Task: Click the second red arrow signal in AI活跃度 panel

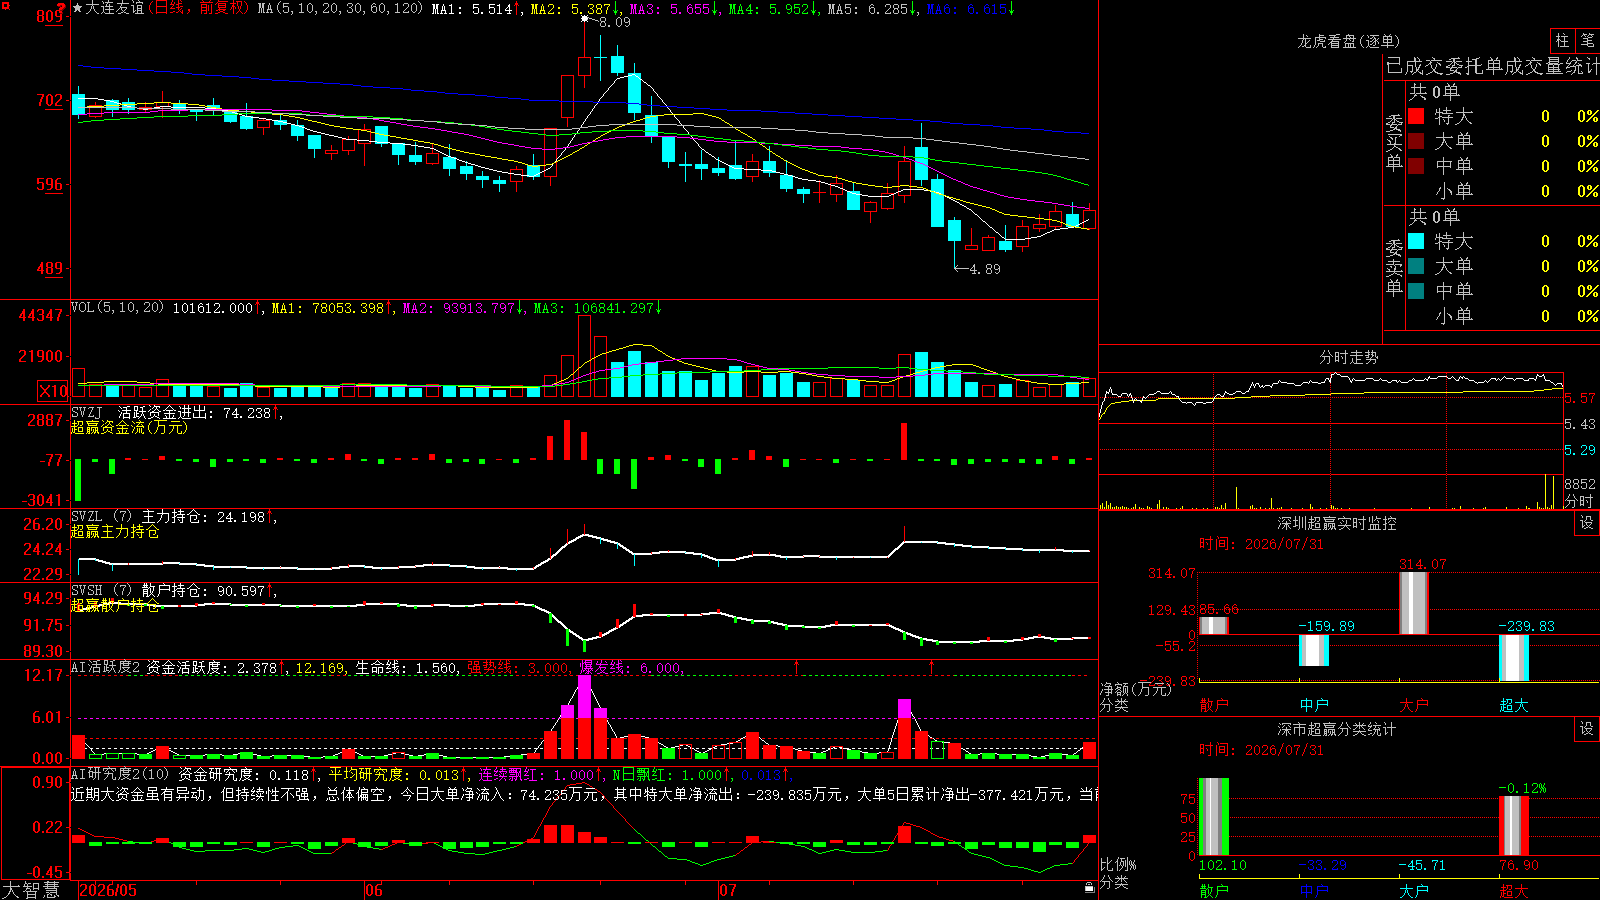Action: point(931,666)
